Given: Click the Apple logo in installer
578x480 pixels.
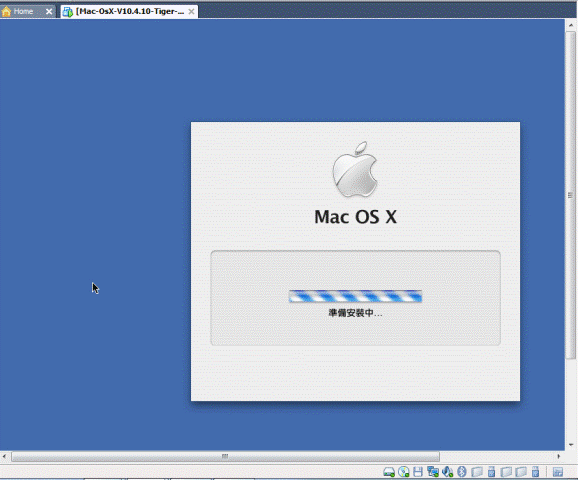Looking at the screenshot, I should 355,169.
